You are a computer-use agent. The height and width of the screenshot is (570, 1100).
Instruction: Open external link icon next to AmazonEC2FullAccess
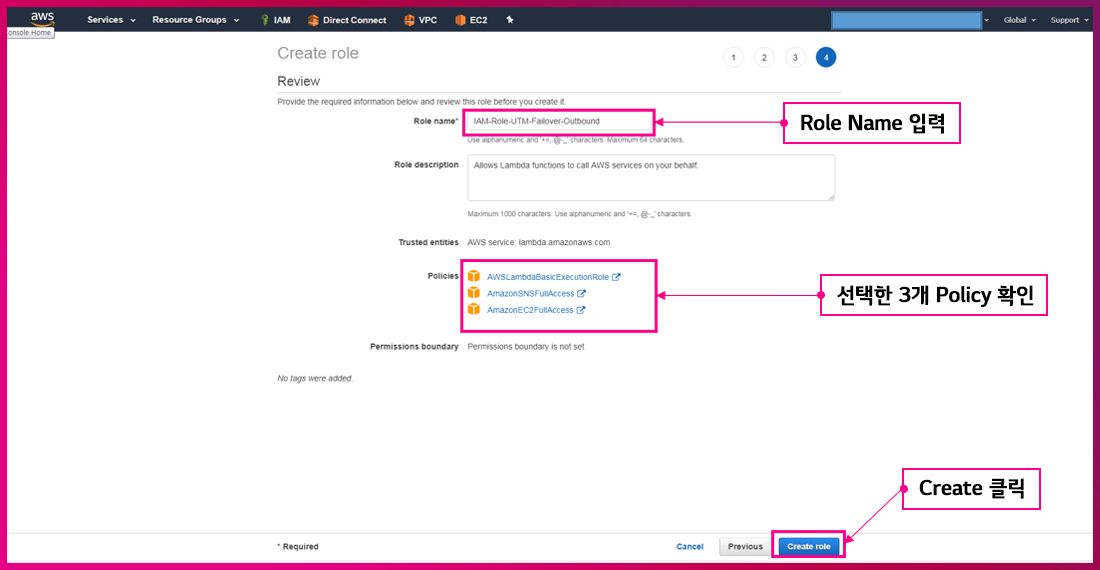tap(581, 310)
